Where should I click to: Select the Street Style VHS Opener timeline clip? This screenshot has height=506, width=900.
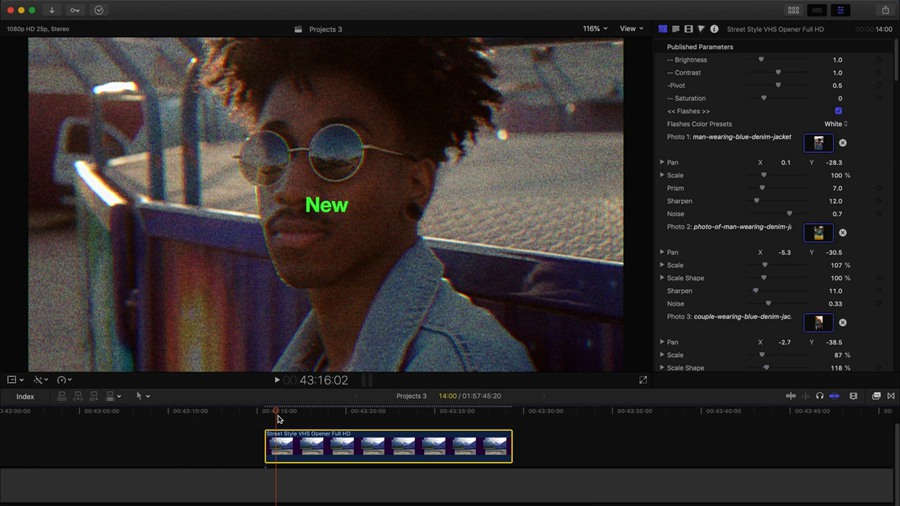[389, 446]
